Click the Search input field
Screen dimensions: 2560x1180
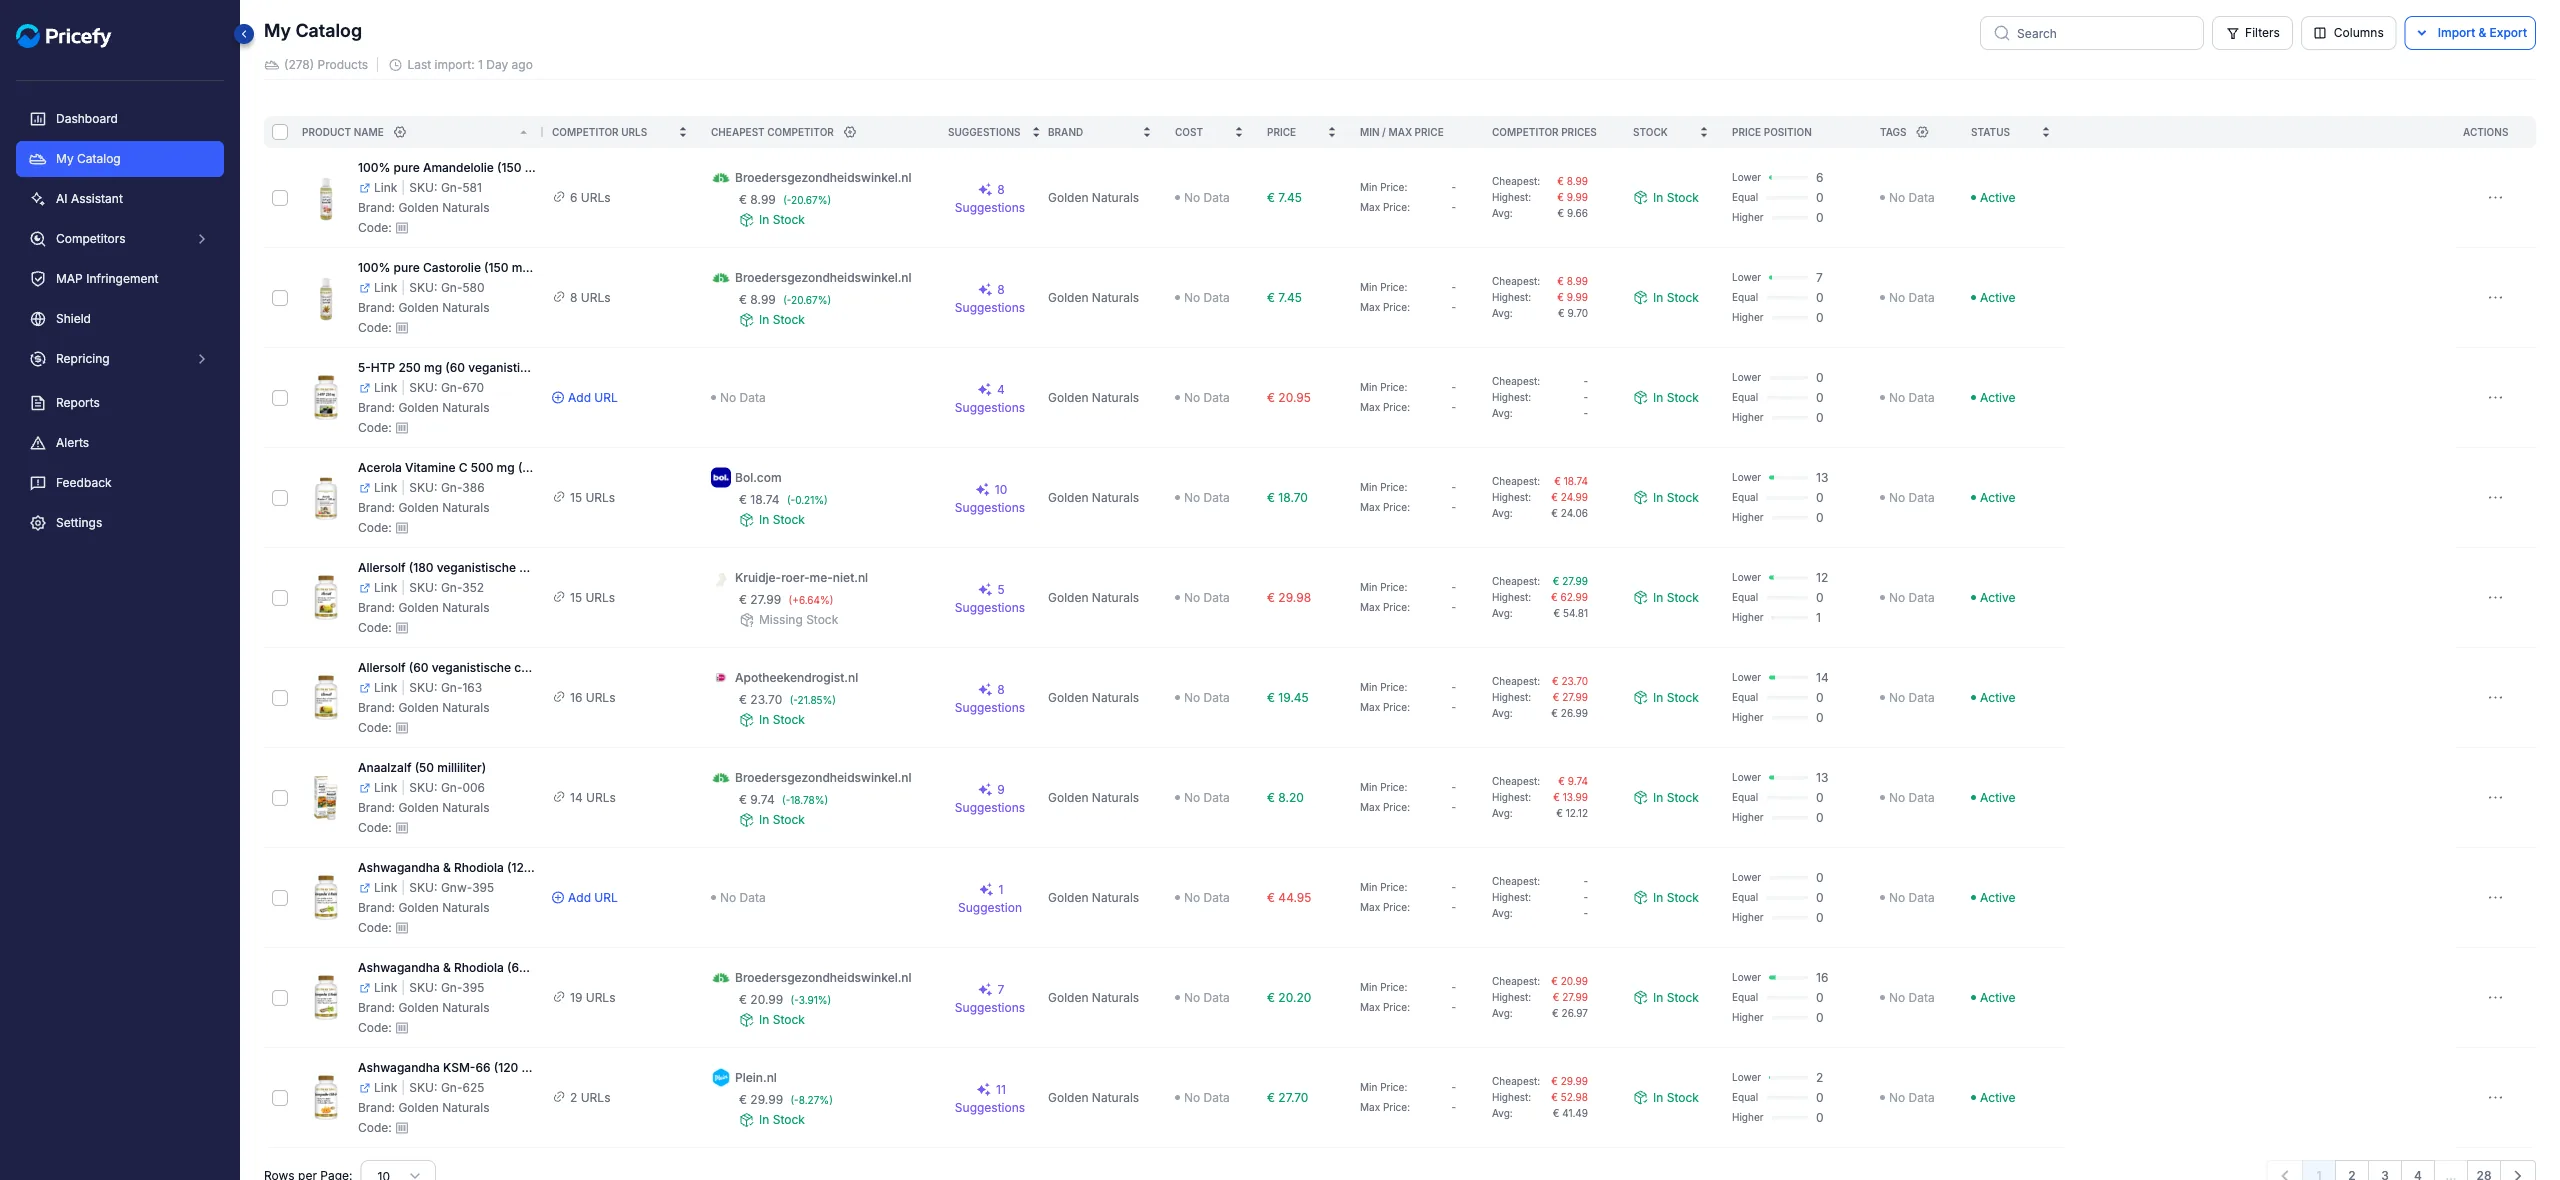pos(2091,33)
